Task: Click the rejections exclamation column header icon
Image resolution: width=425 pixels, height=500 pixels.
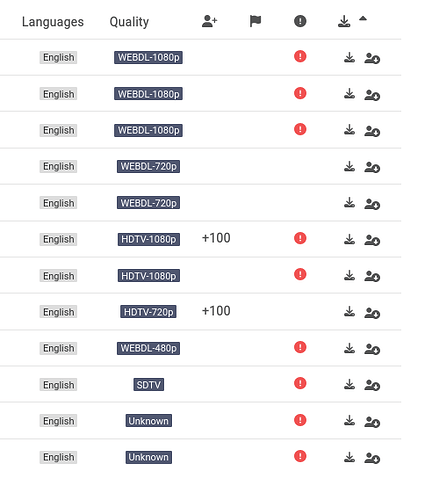Action: click(x=300, y=21)
